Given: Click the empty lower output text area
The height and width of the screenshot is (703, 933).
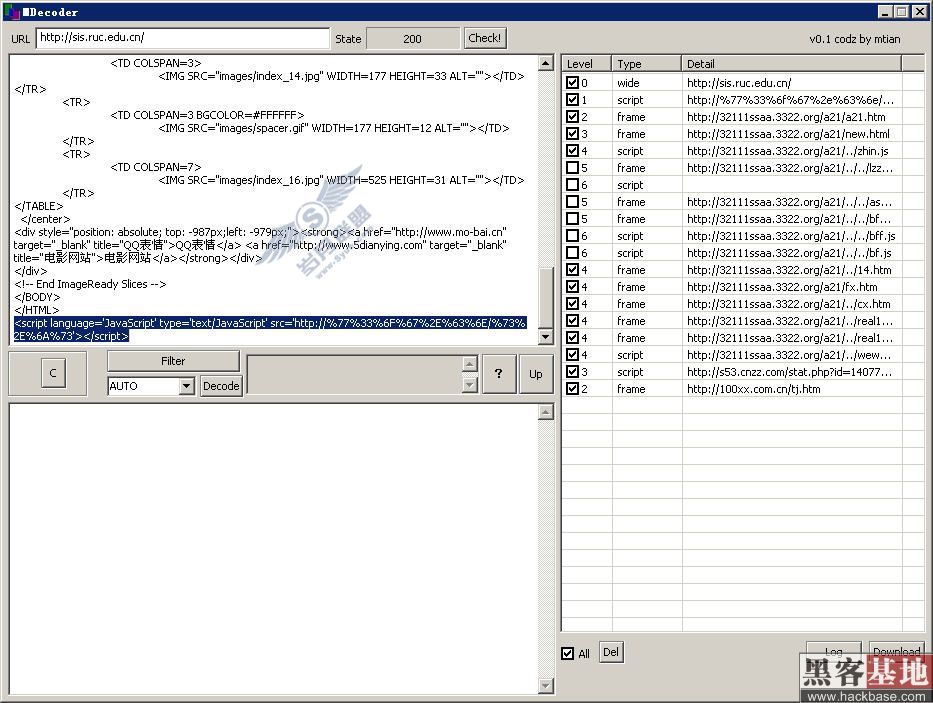Looking at the screenshot, I should coord(274,549).
